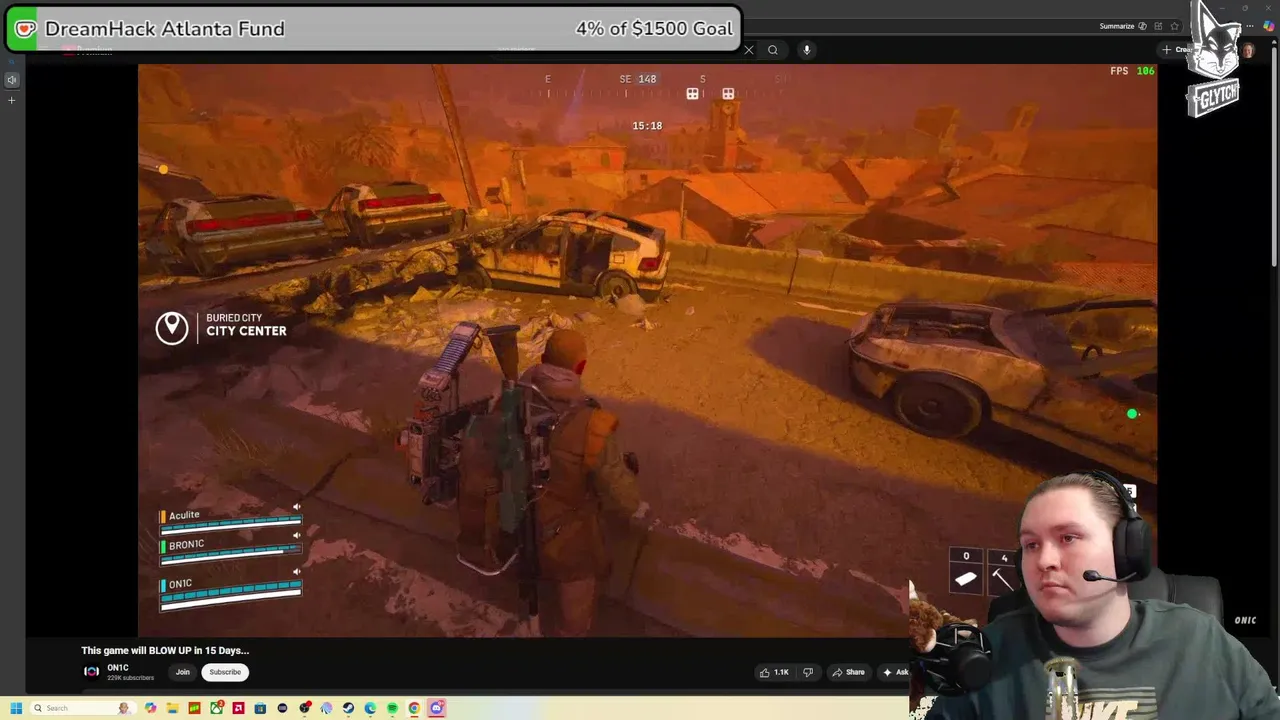Open browser settings and more menu
The height and width of the screenshot is (720, 1280).
[1250, 26]
